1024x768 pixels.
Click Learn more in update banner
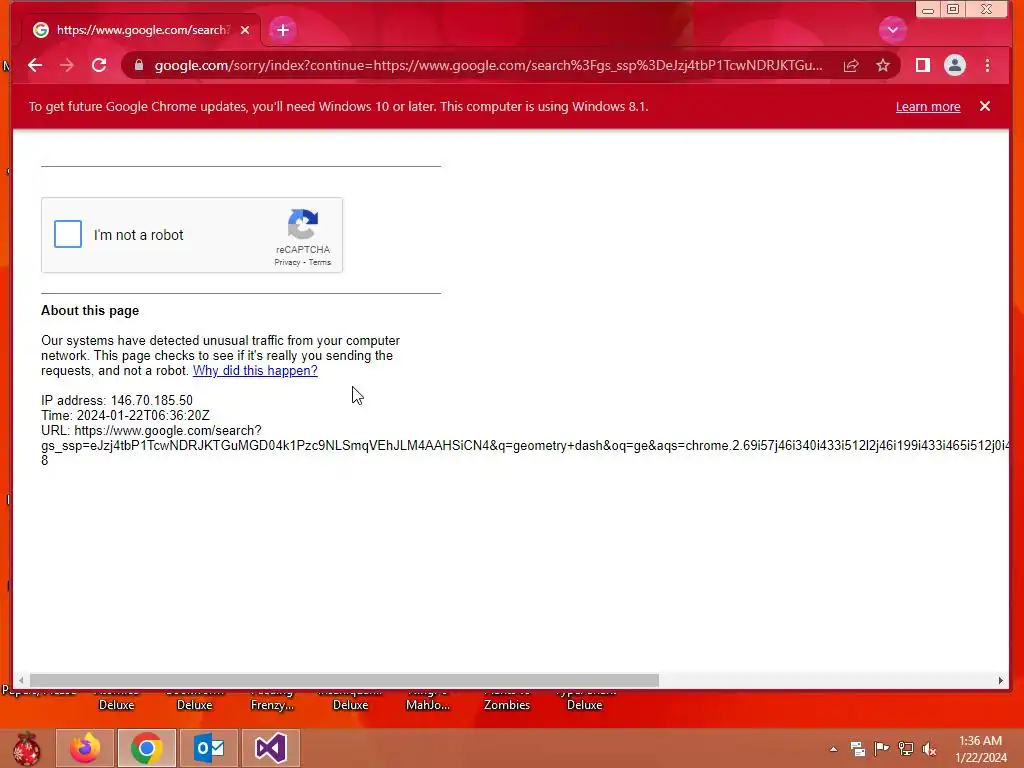[x=928, y=106]
